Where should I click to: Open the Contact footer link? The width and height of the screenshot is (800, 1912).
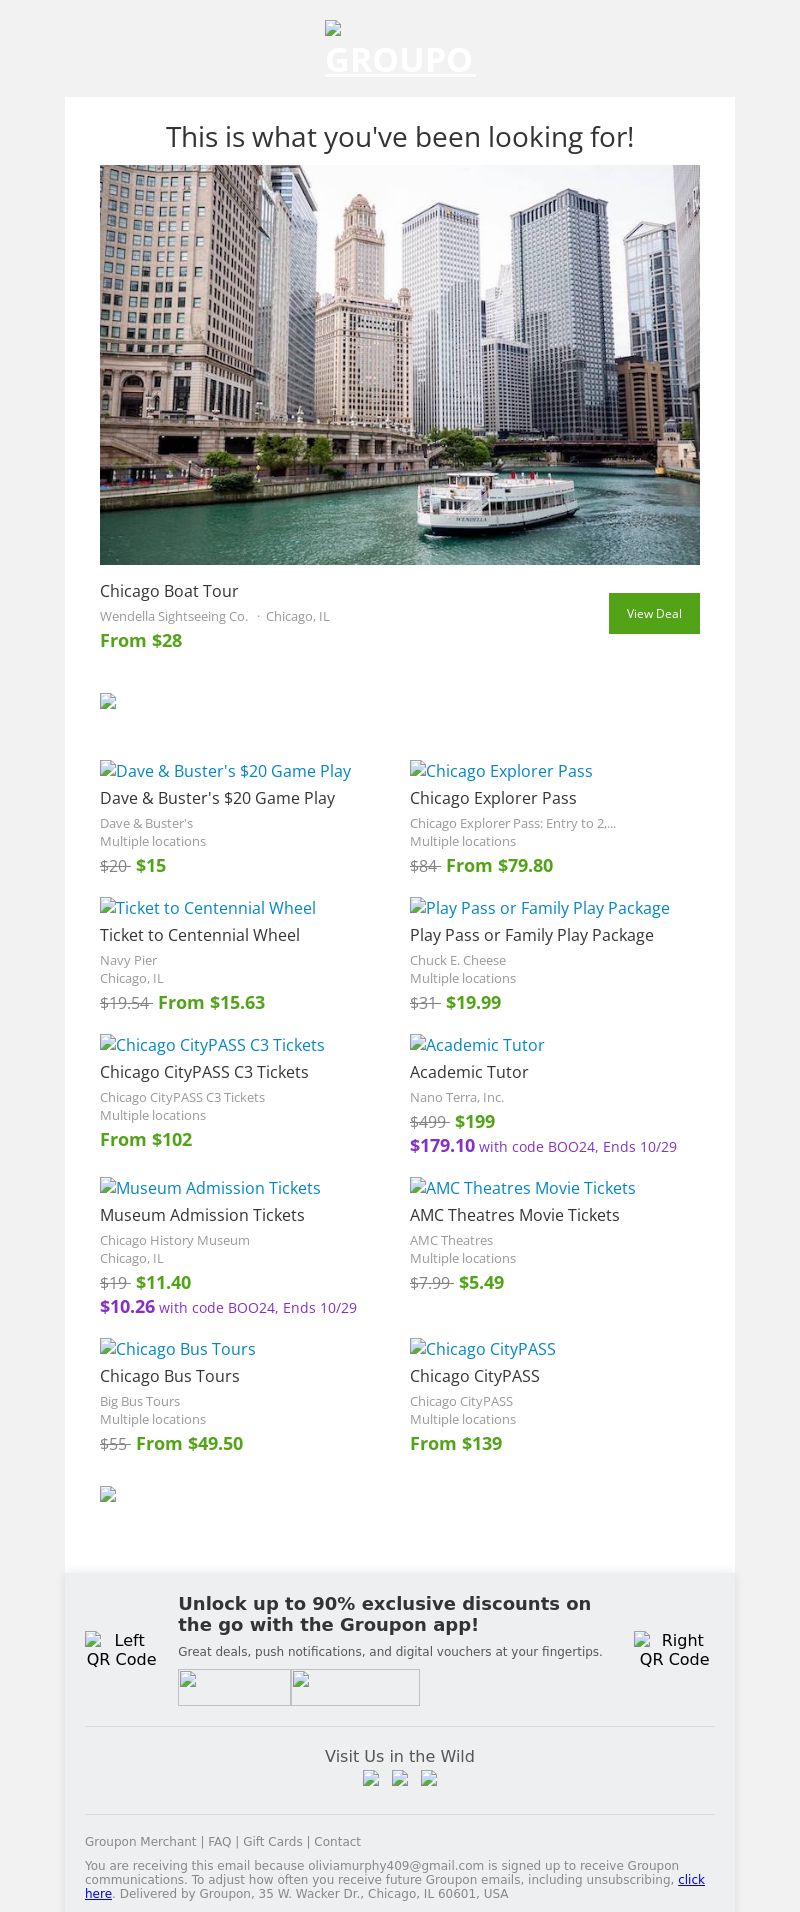(x=337, y=1842)
